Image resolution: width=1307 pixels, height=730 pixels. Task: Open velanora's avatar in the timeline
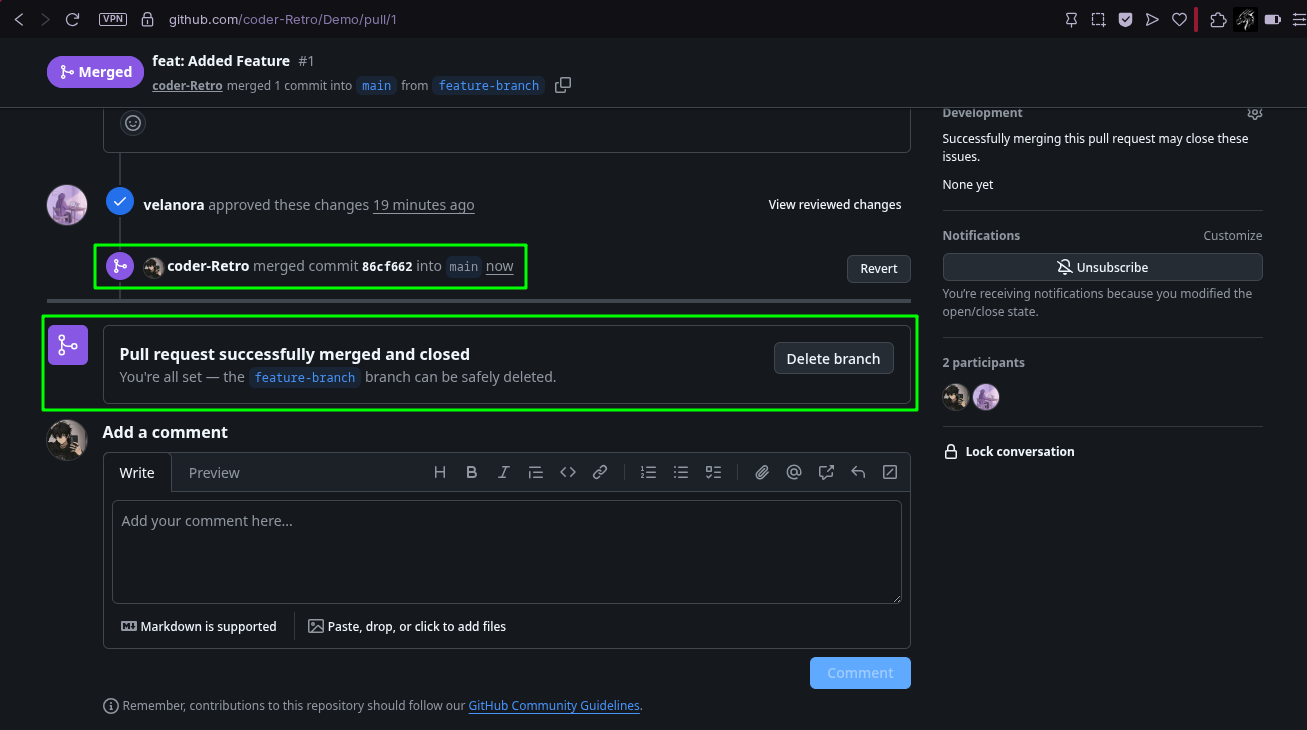(x=67, y=205)
